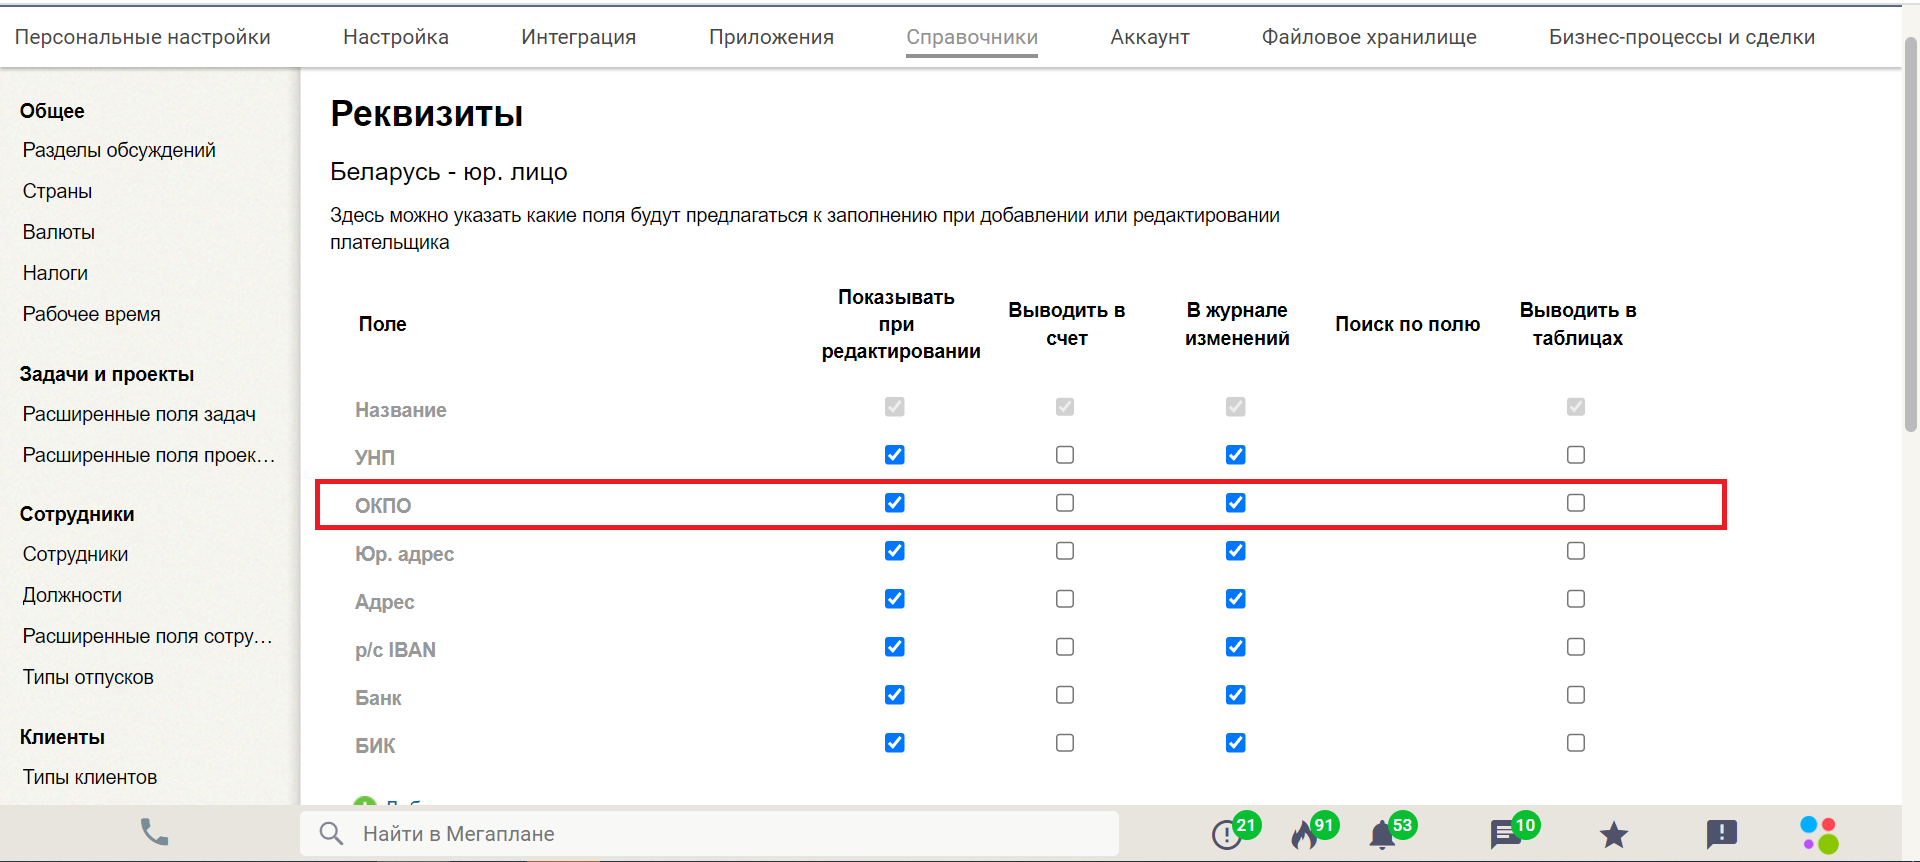Enable БИК output to invoice checkbox
The image size is (1920, 862).
[1065, 743]
